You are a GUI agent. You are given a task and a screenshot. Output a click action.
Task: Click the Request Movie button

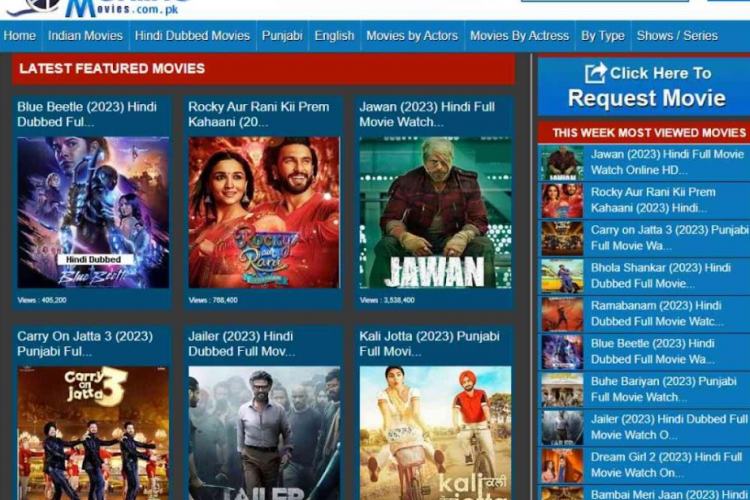click(x=644, y=87)
